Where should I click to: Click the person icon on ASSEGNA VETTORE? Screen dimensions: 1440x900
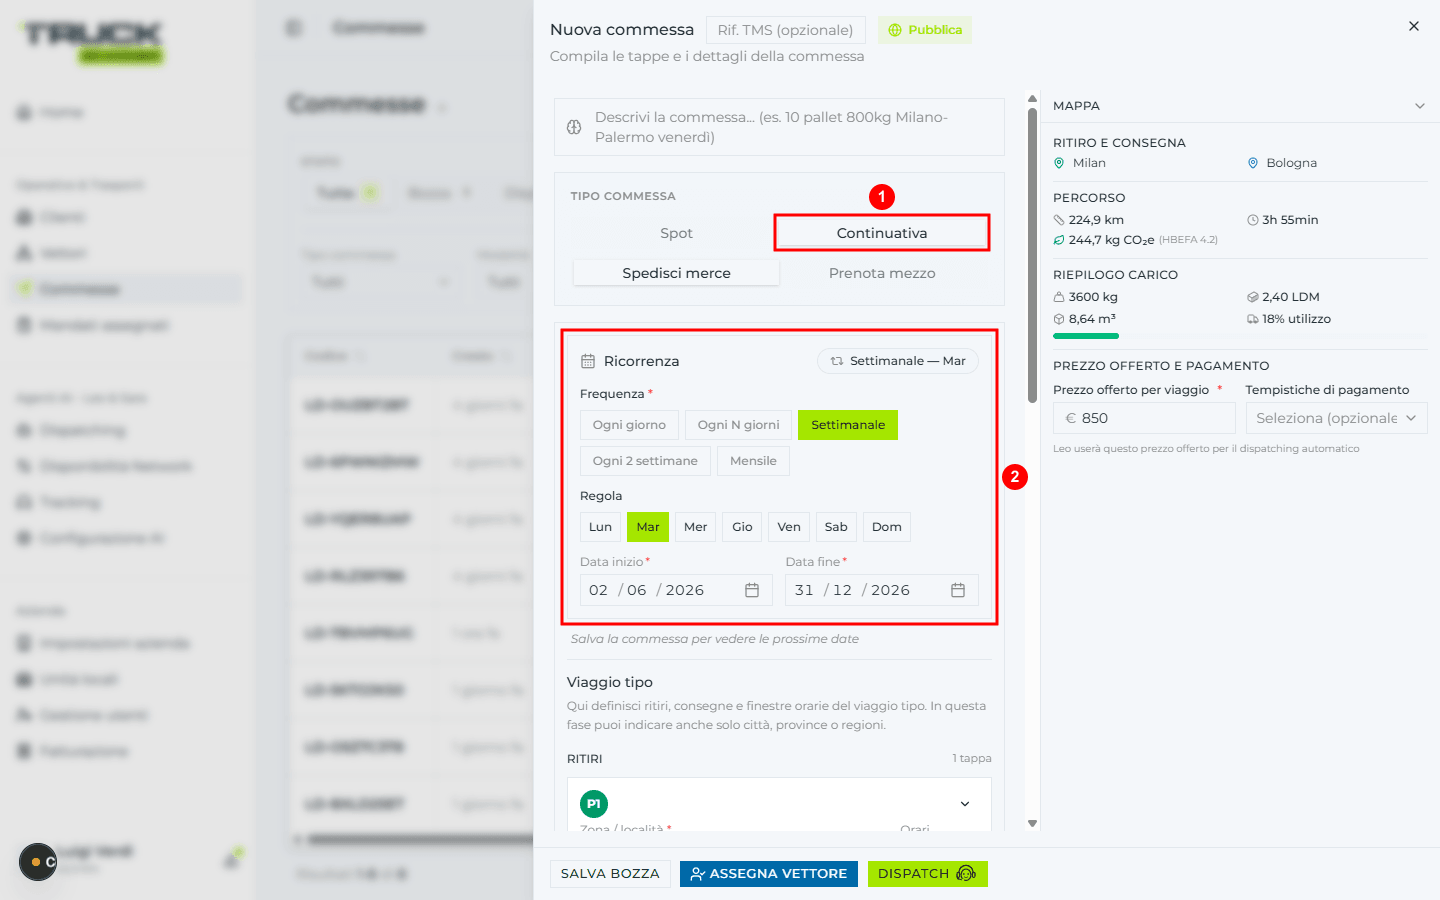coord(698,874)
